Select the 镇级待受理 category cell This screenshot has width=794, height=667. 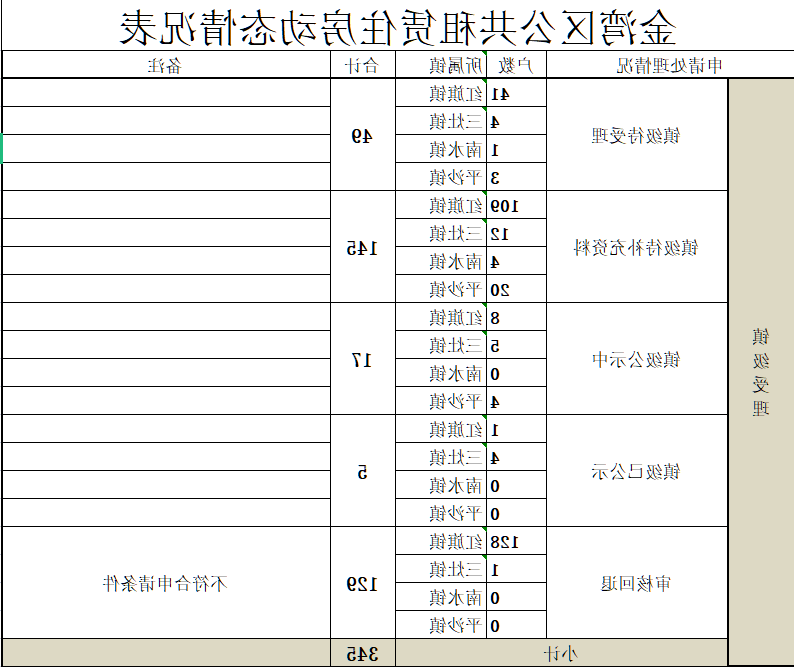pos(637,135)
